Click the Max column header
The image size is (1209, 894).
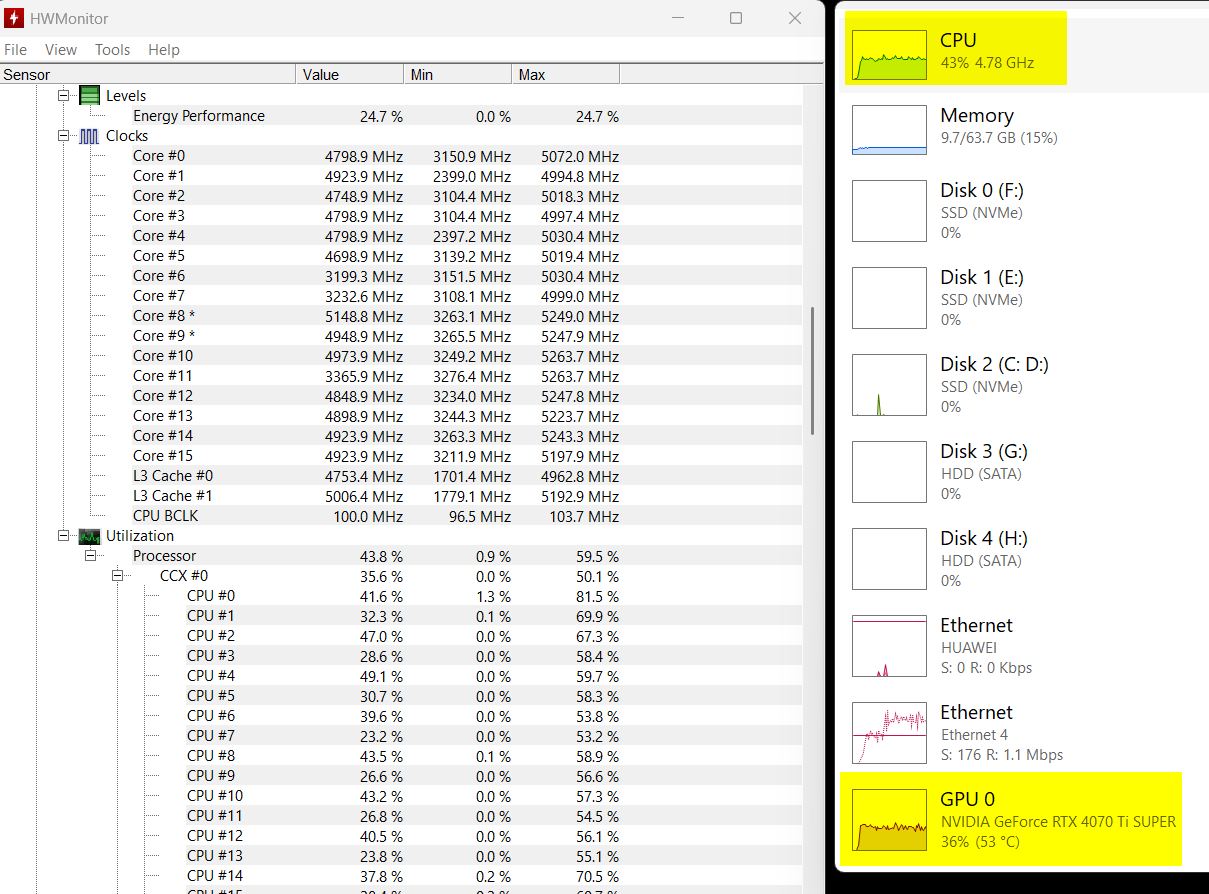[x=565, y=75]
